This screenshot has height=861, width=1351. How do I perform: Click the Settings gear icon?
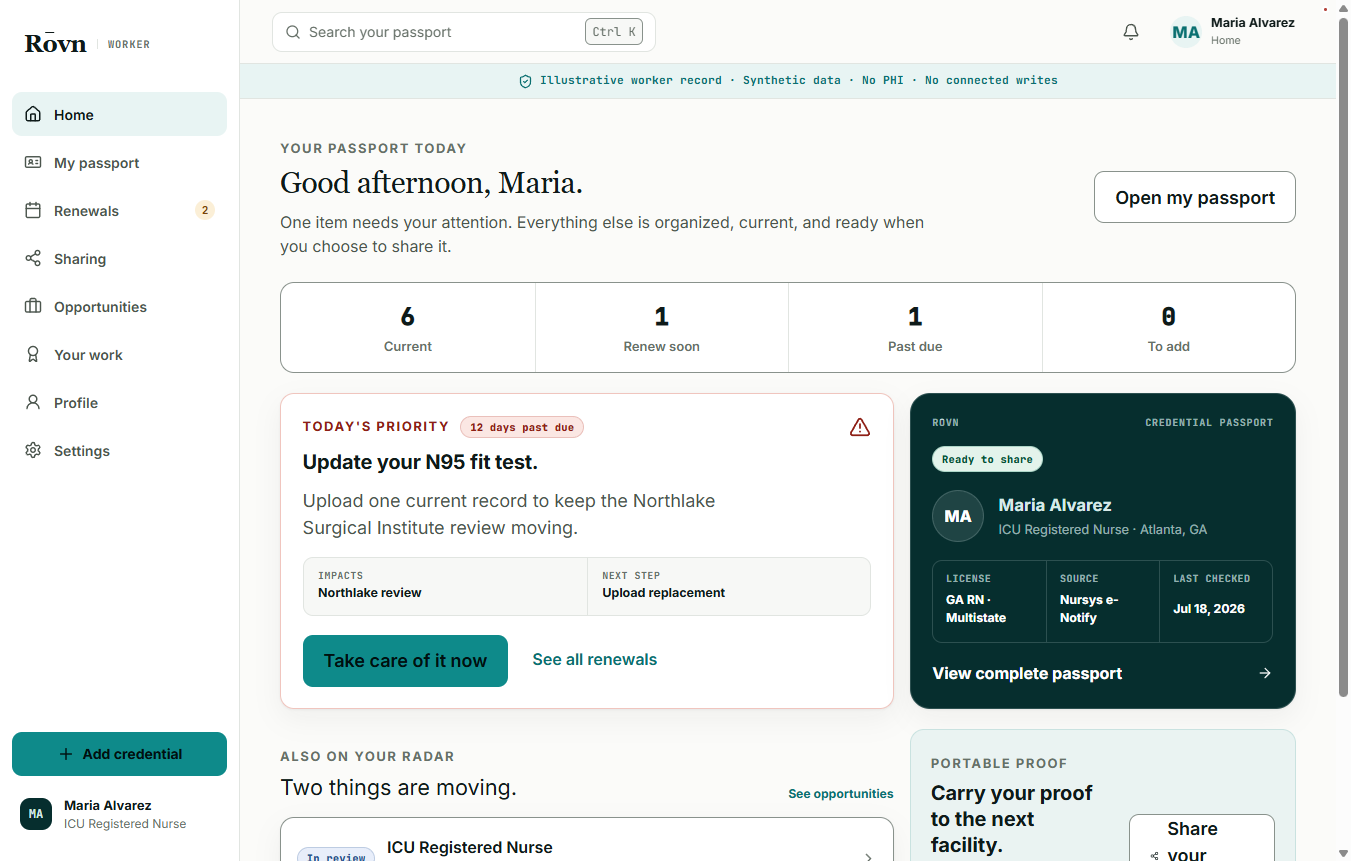(x=33, y=450)
